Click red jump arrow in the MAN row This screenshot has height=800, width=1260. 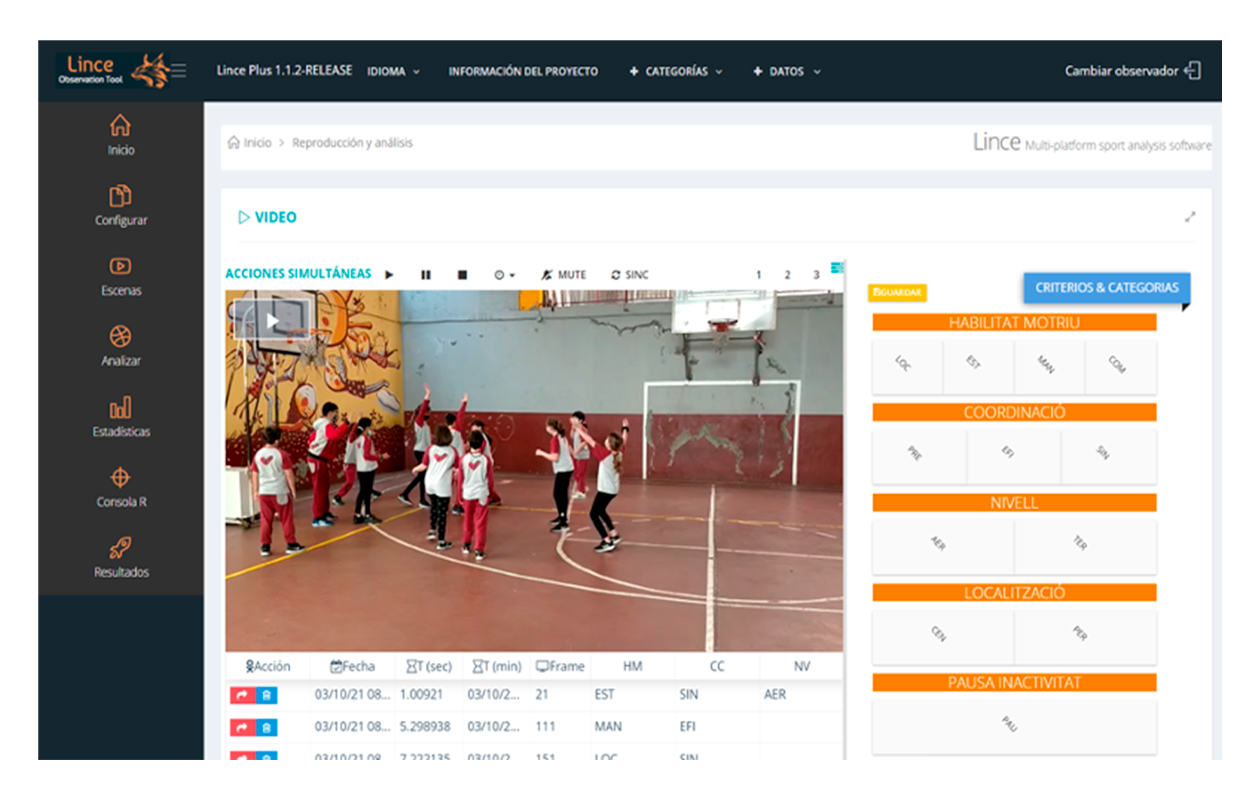[x=242, y=728]
